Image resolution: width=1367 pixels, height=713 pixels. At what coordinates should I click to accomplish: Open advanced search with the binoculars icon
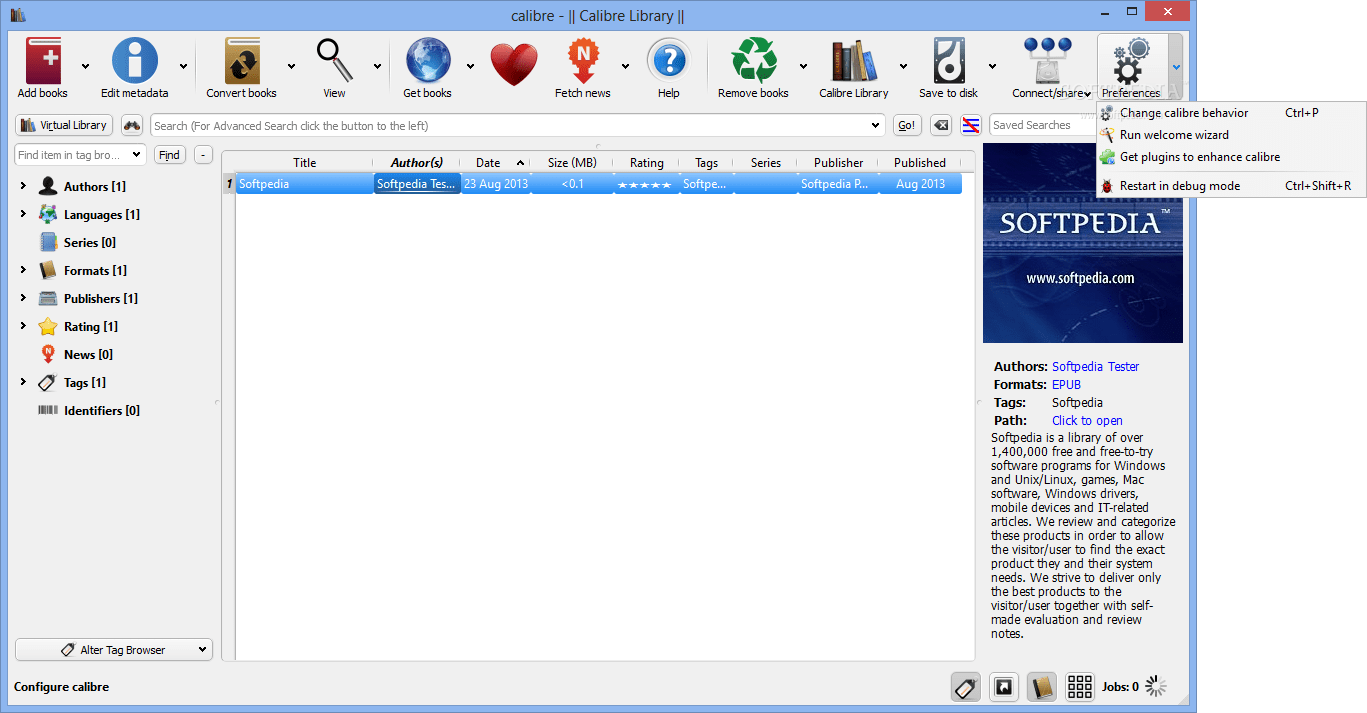131,125
